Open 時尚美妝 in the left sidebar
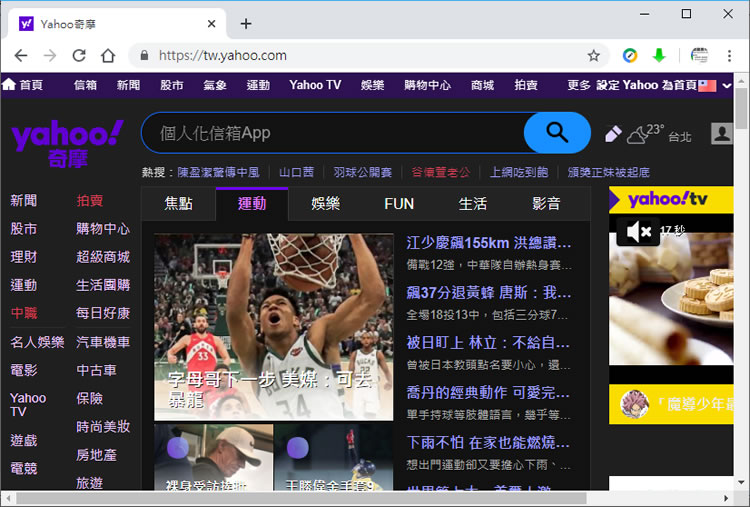This screenshot has height=507, width=750. (103, 427)
